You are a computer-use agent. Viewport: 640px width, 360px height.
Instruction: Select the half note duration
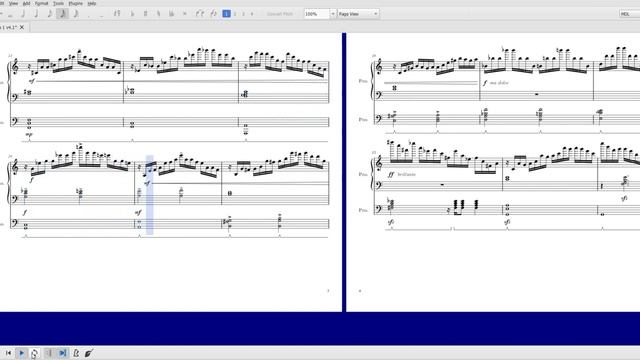[x=23, y=14]
